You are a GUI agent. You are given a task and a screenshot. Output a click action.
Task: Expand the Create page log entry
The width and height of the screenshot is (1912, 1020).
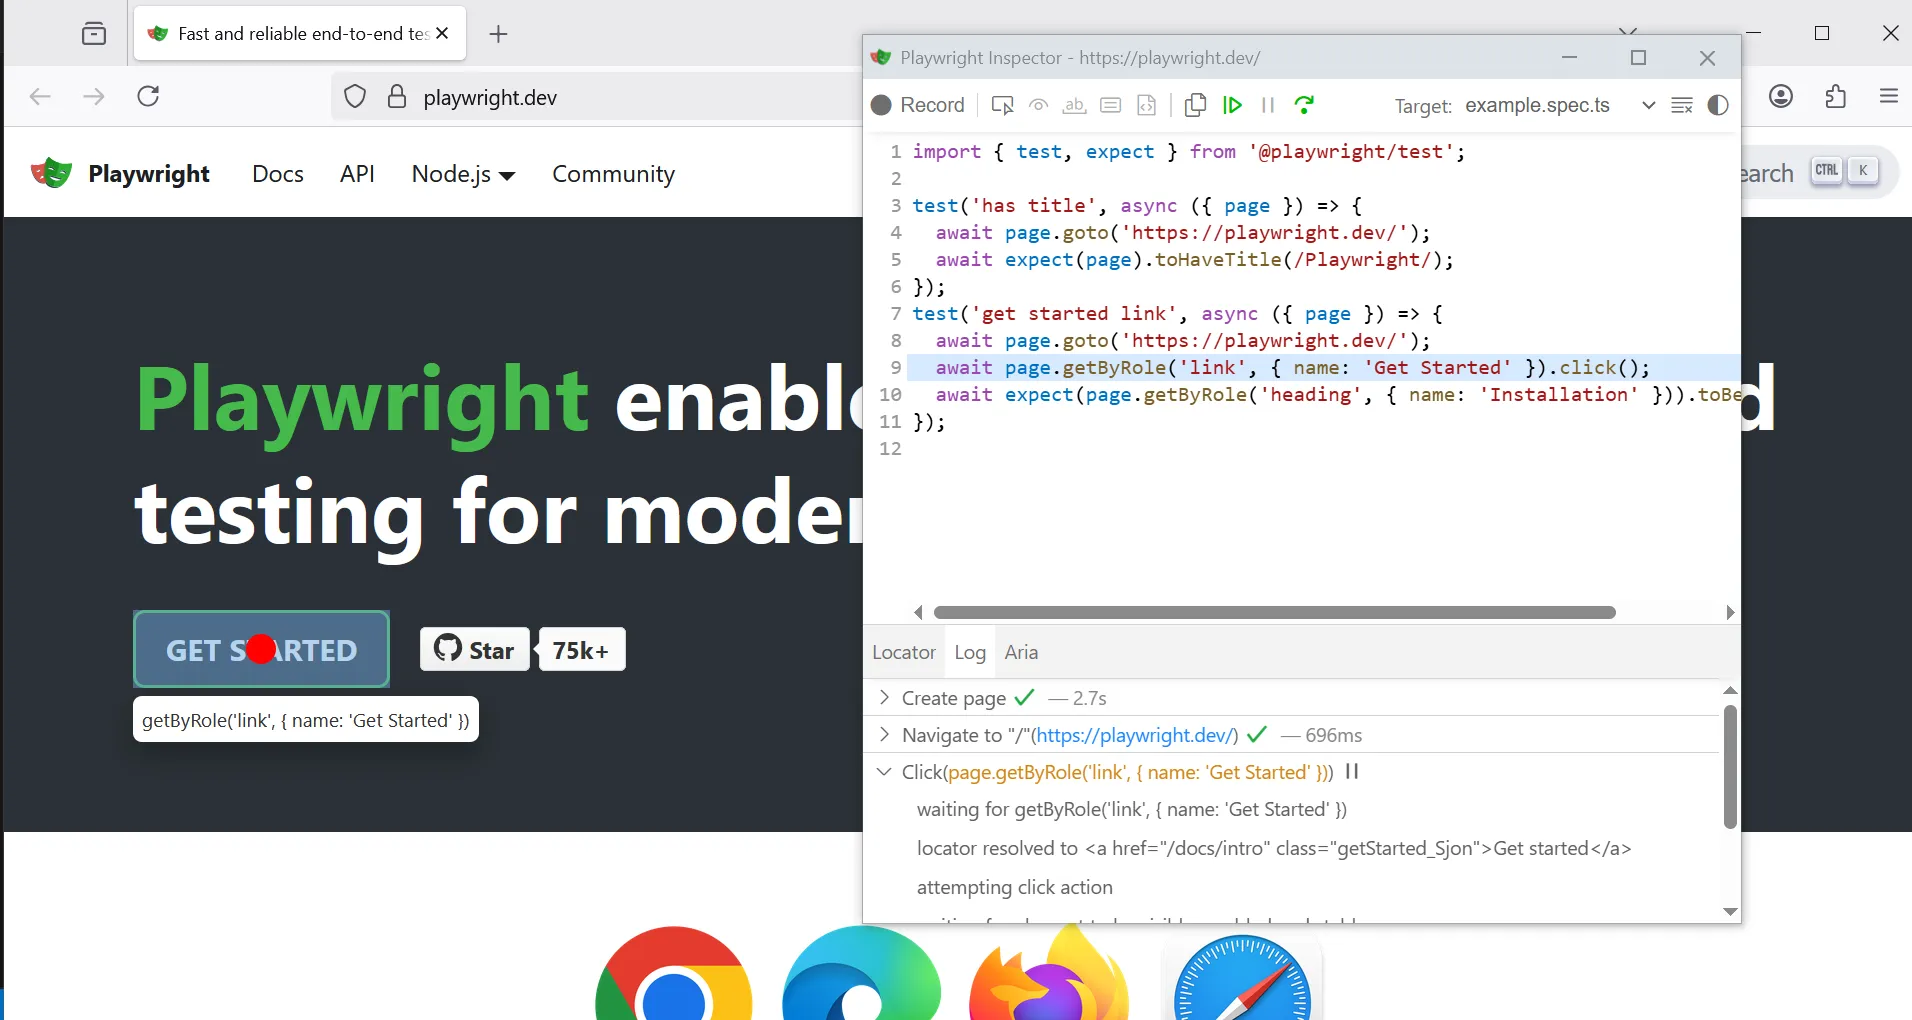884,697
